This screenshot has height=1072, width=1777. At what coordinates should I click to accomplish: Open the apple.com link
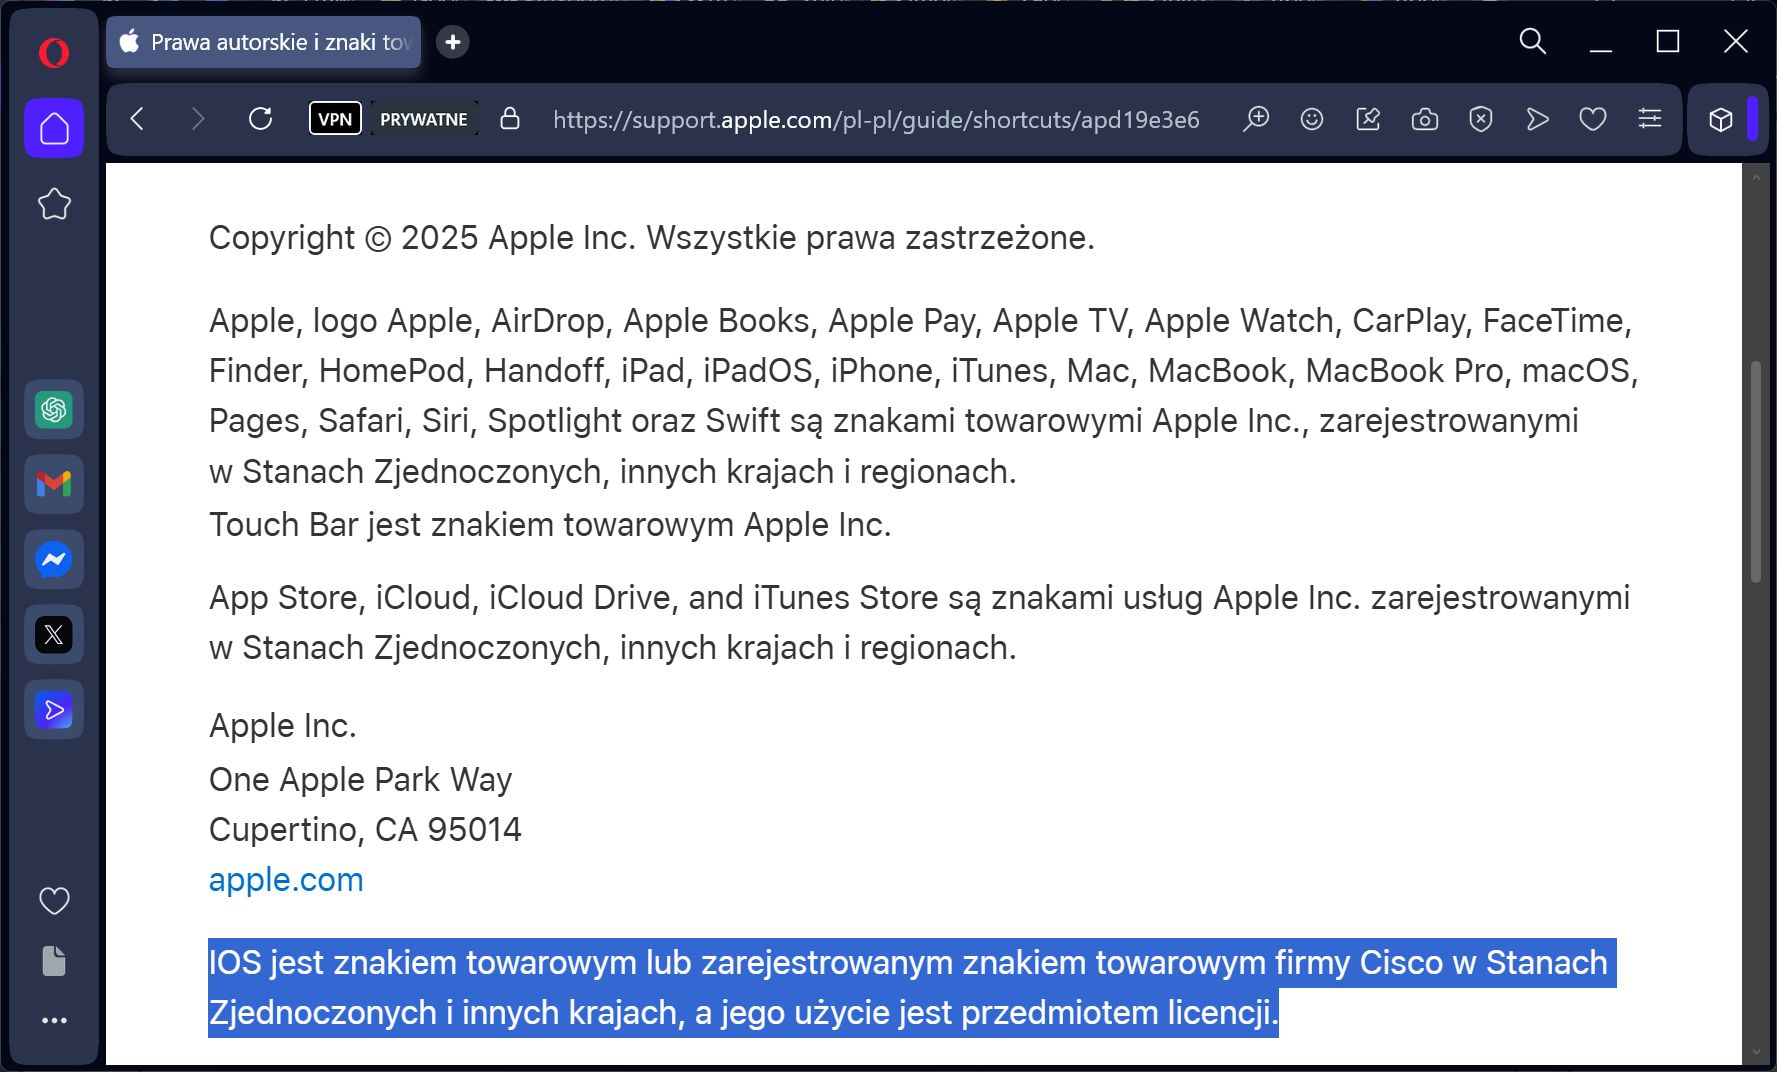(x=286, y=880)
